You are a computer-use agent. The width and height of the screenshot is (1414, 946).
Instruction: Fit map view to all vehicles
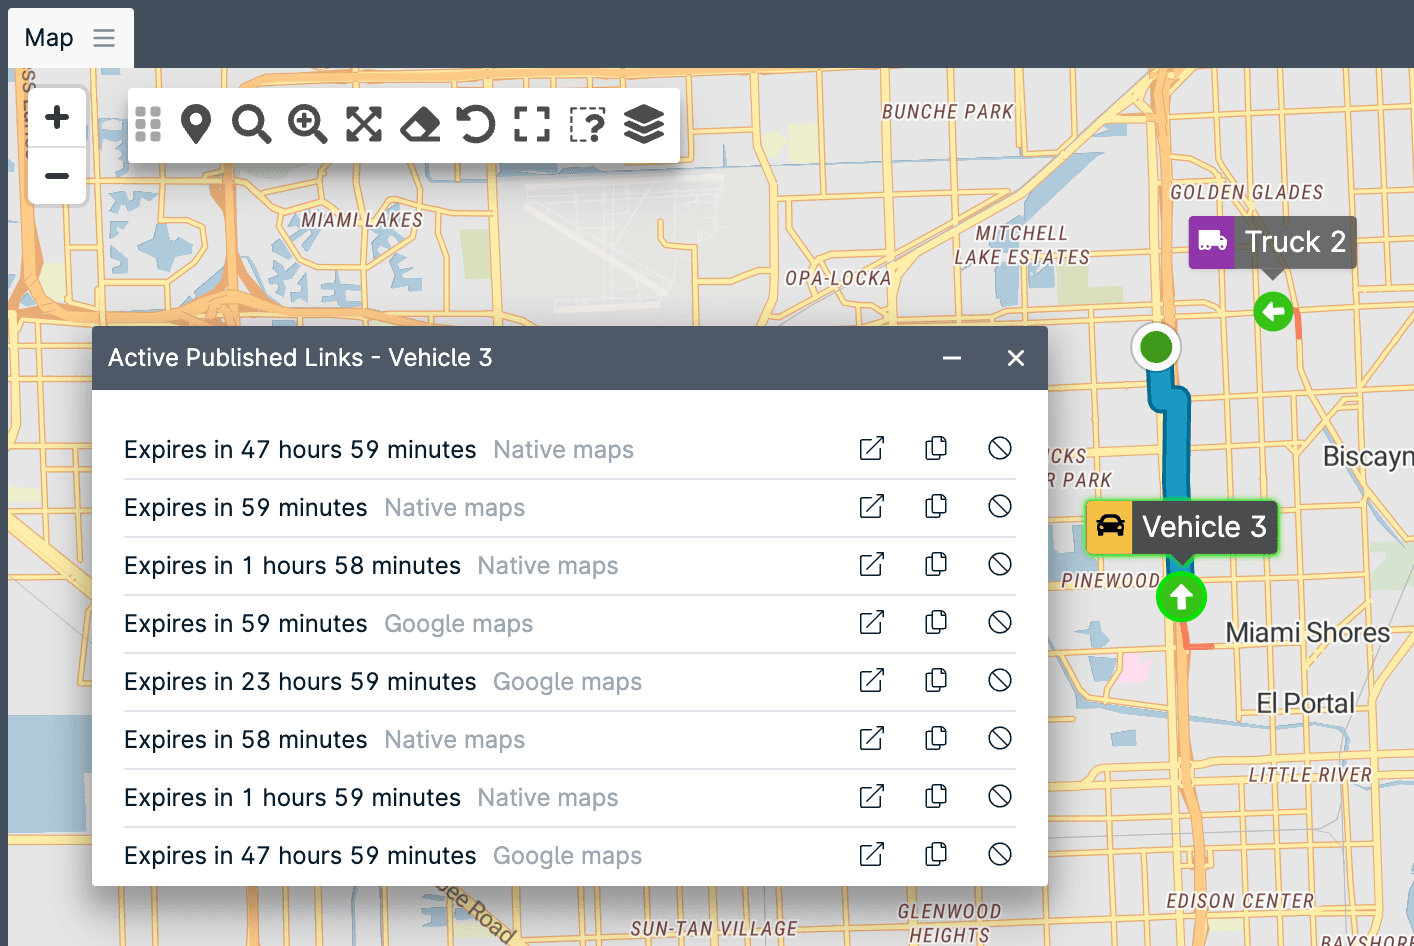[x=364, y=125]
